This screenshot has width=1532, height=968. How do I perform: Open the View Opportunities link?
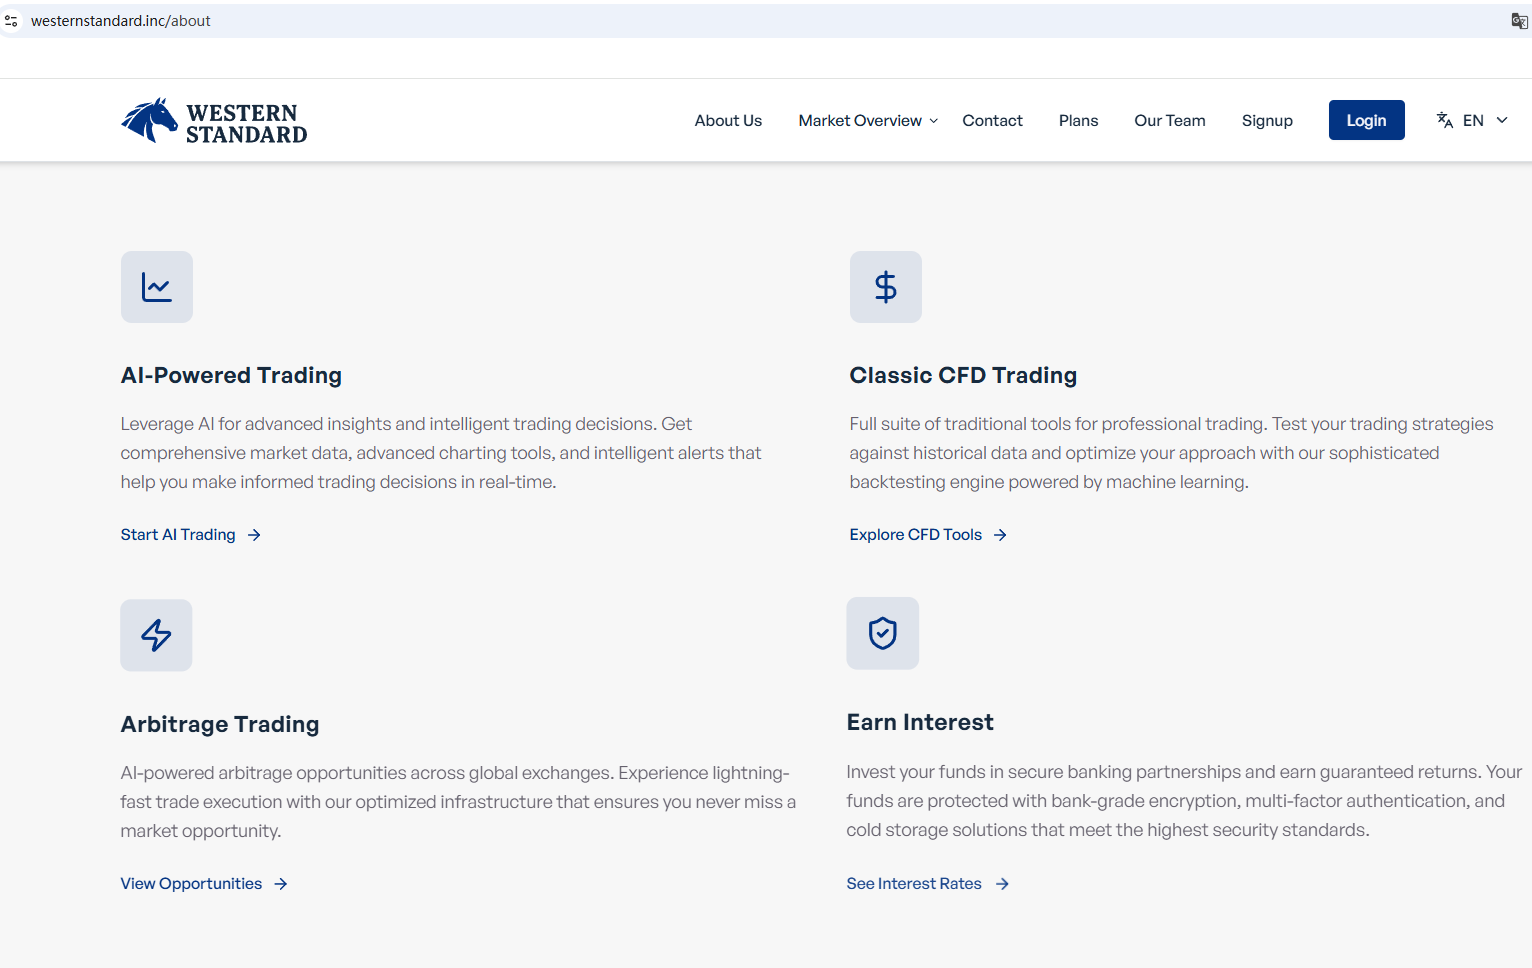191,884
